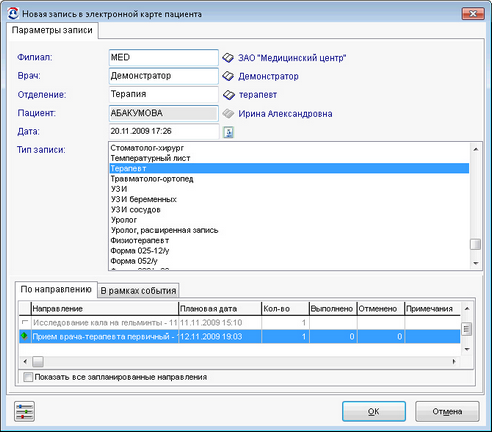This screenshot has height=432, width=492.
Task: Click the greyed Пациент lookup book icon
Action: pos(228,114)
